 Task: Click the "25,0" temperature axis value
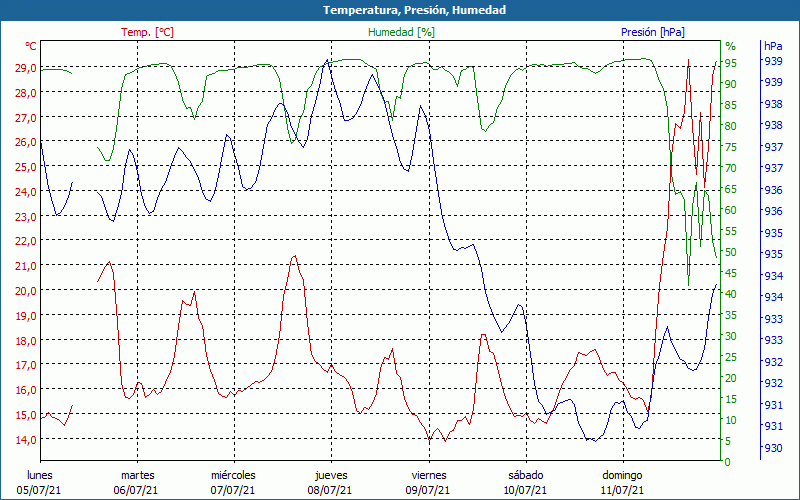27,167
